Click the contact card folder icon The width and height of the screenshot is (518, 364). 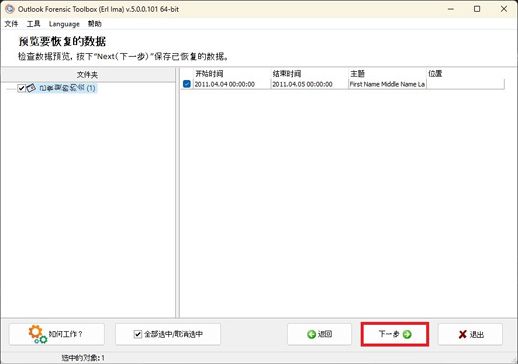click(x=31, y=88)
